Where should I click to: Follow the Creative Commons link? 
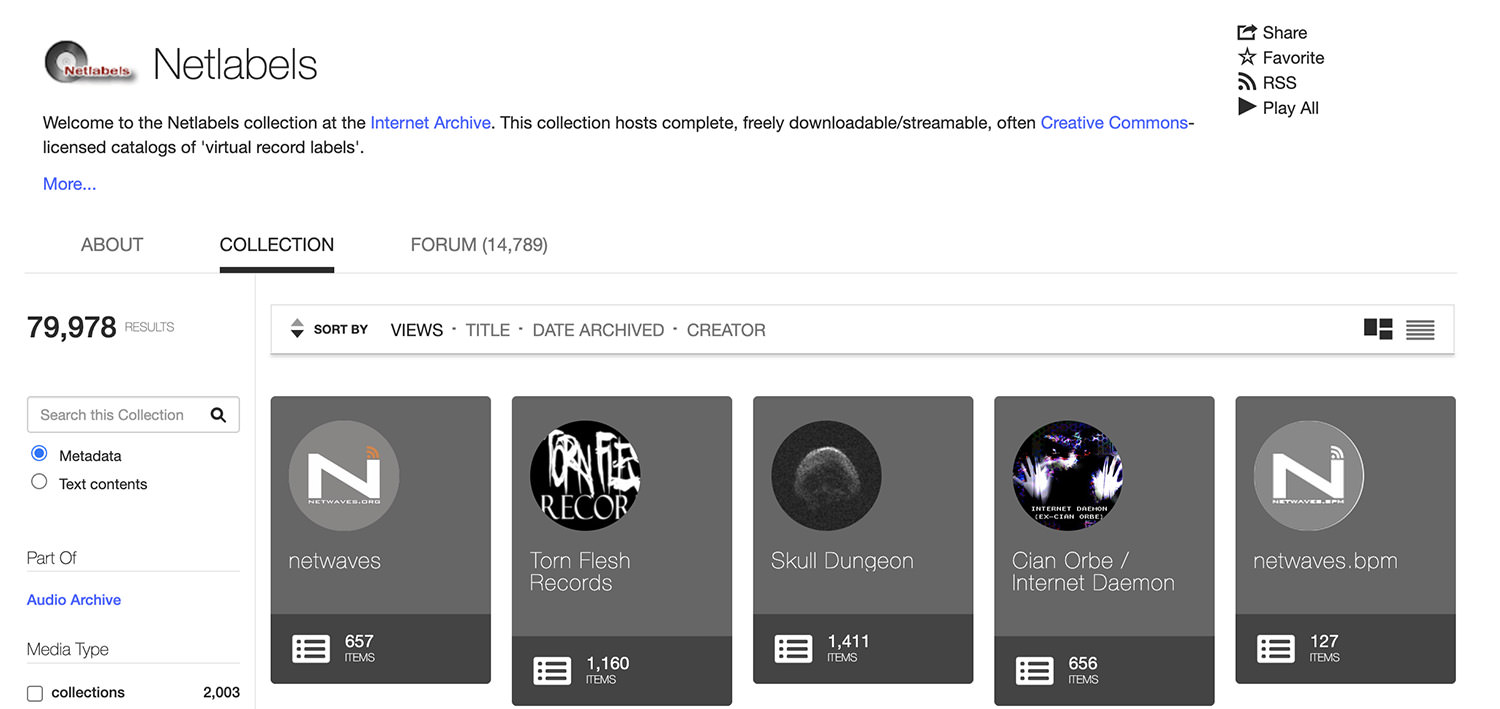coord(1114,123)
